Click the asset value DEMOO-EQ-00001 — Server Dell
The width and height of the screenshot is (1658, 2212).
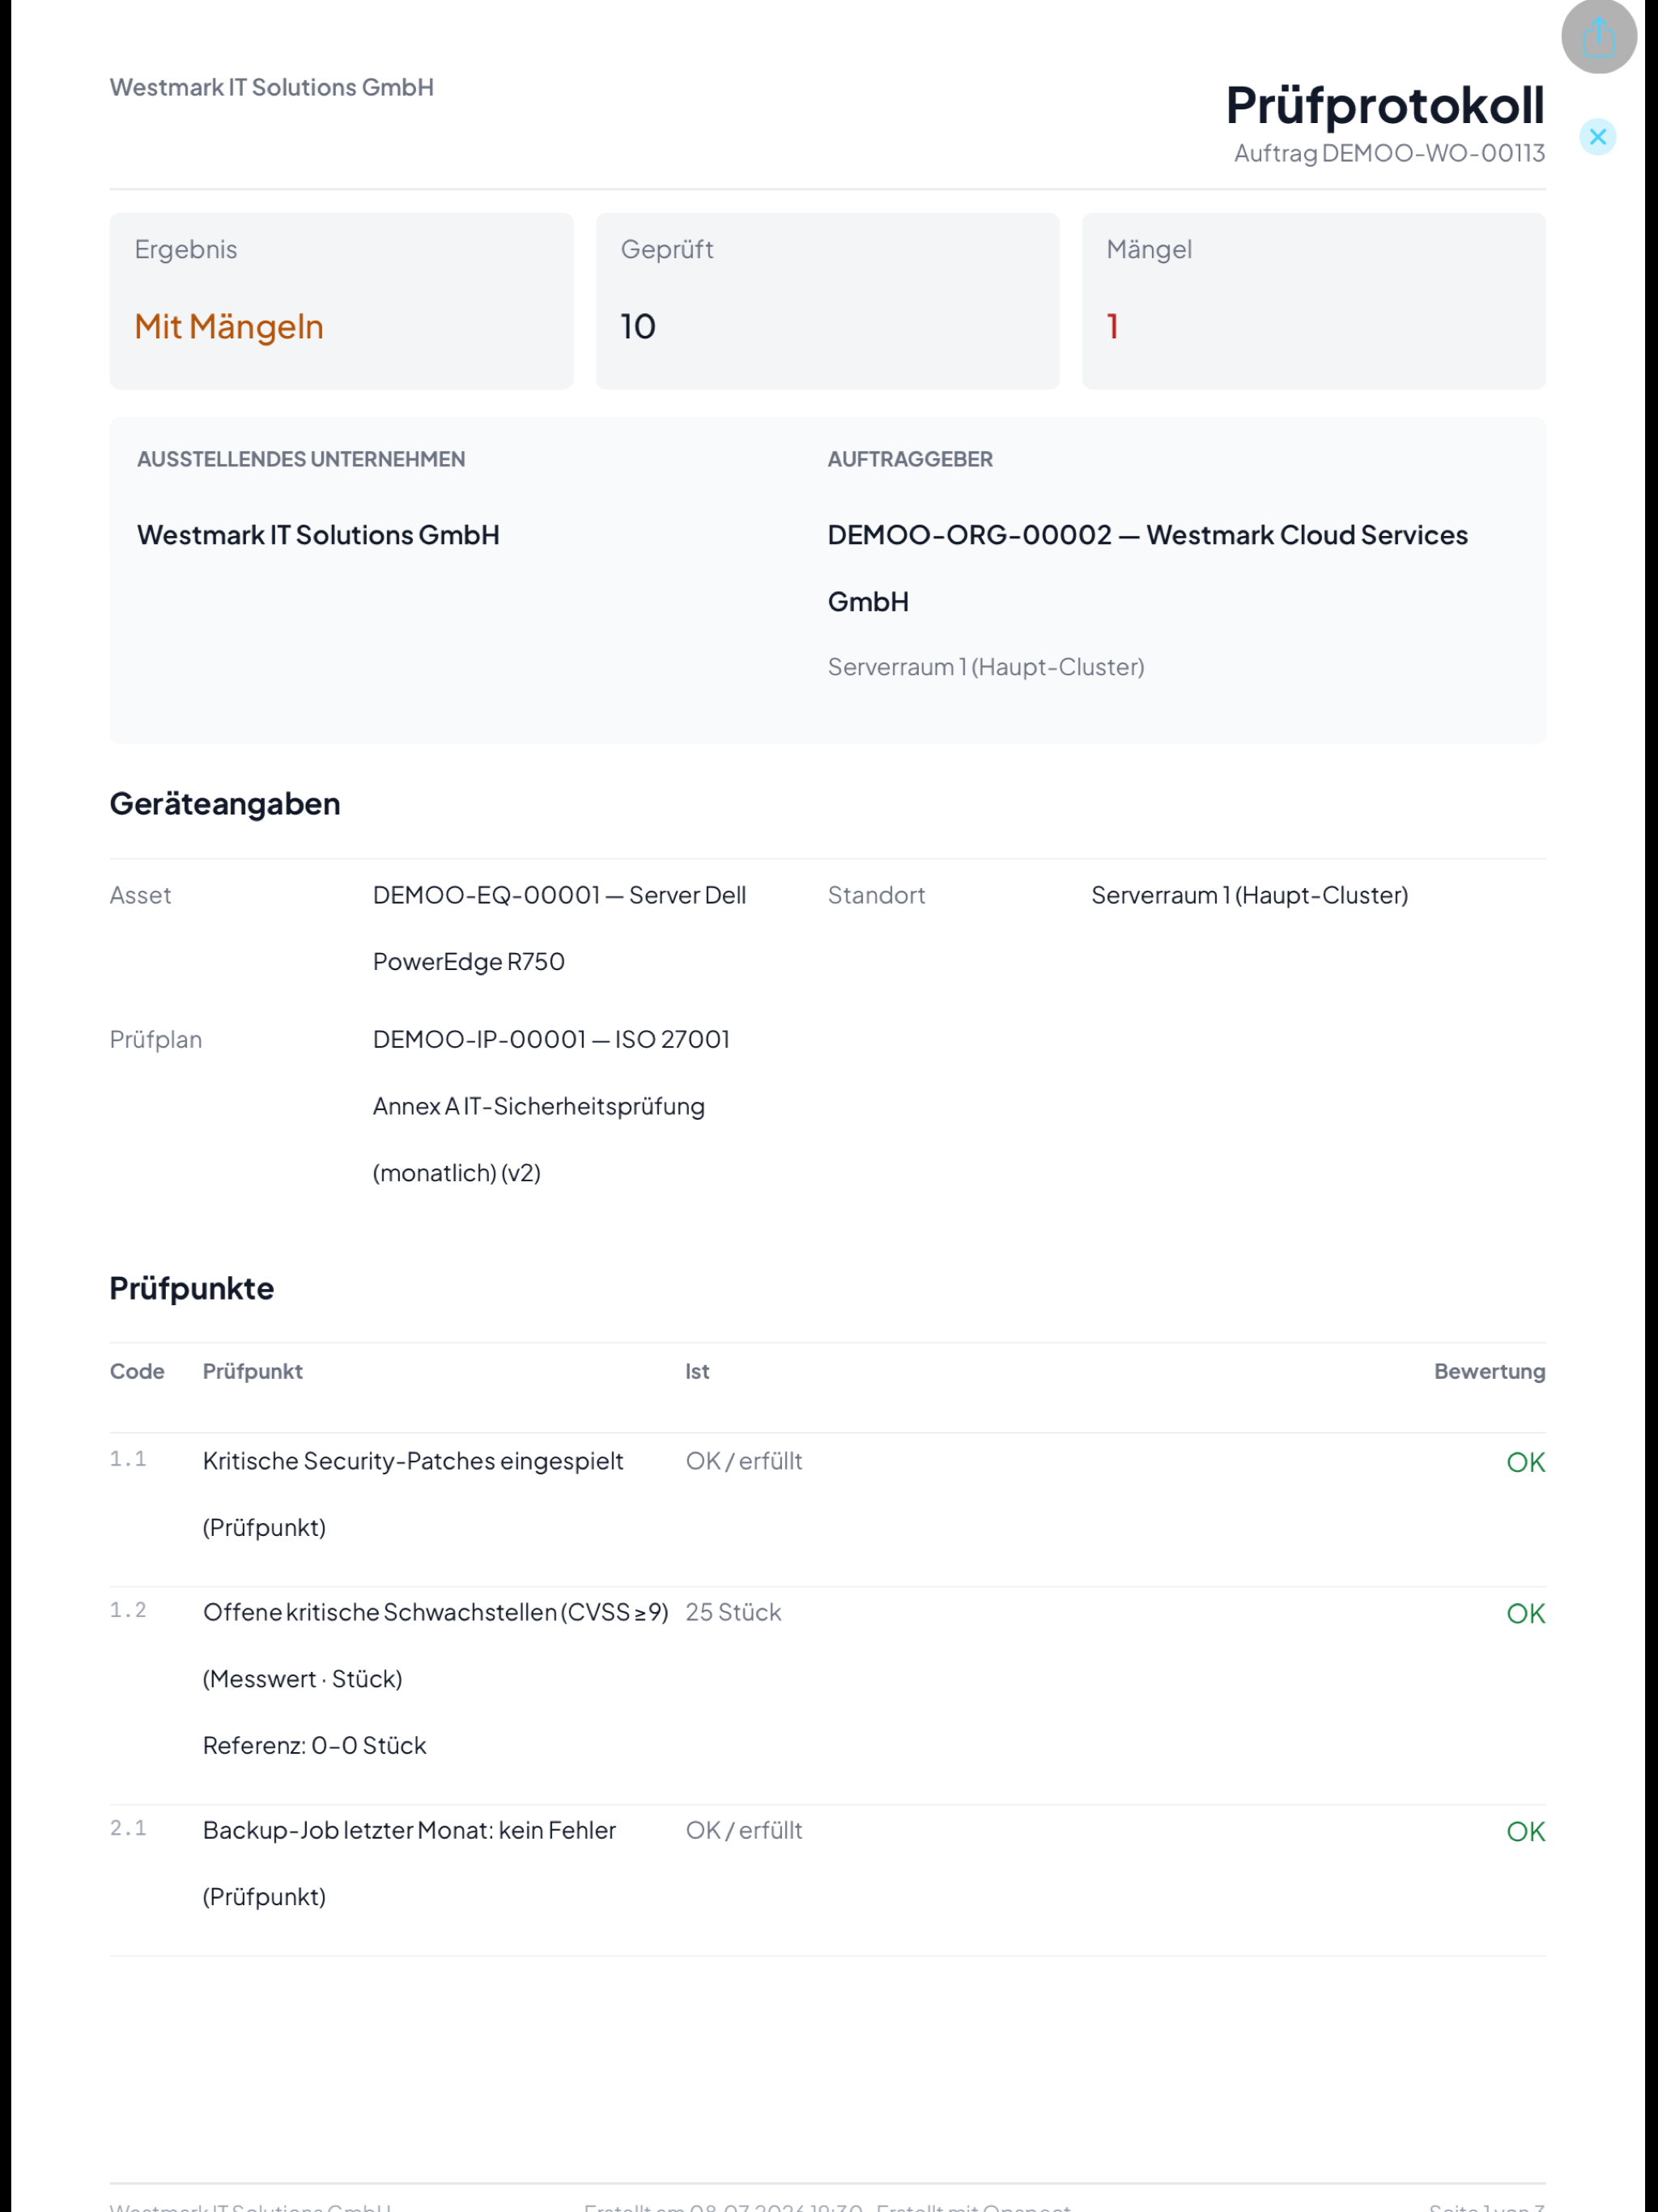560,896
